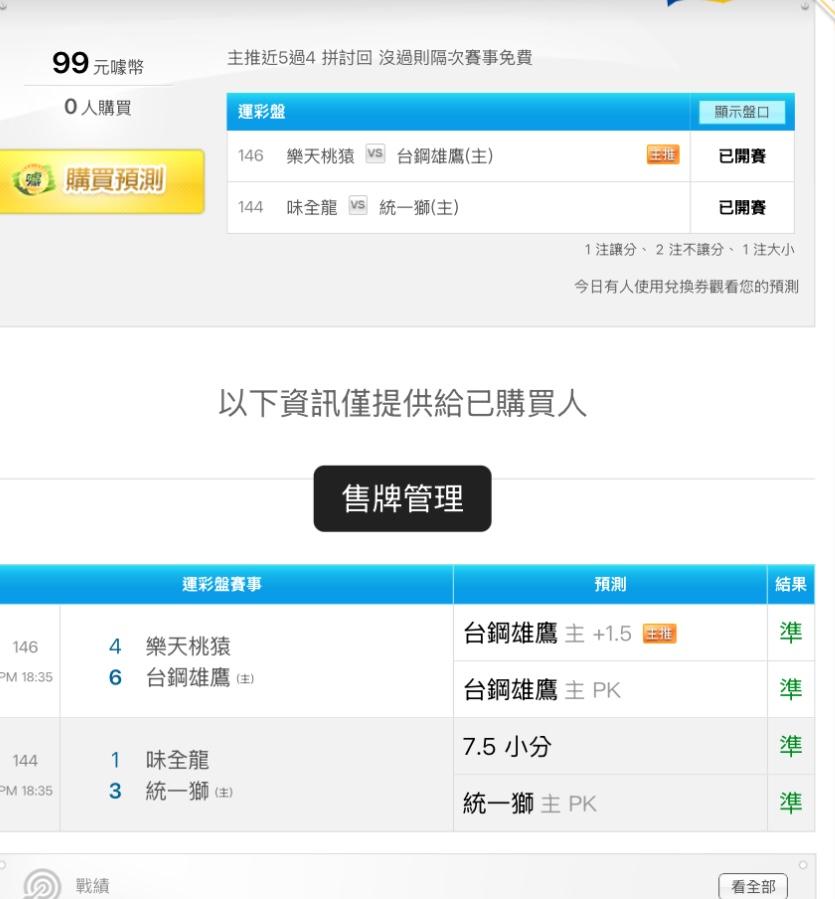Click the 顯示盤口 button
Image resolution: width=835 pixels, height=899 pixels.
[x=742, y=112]
